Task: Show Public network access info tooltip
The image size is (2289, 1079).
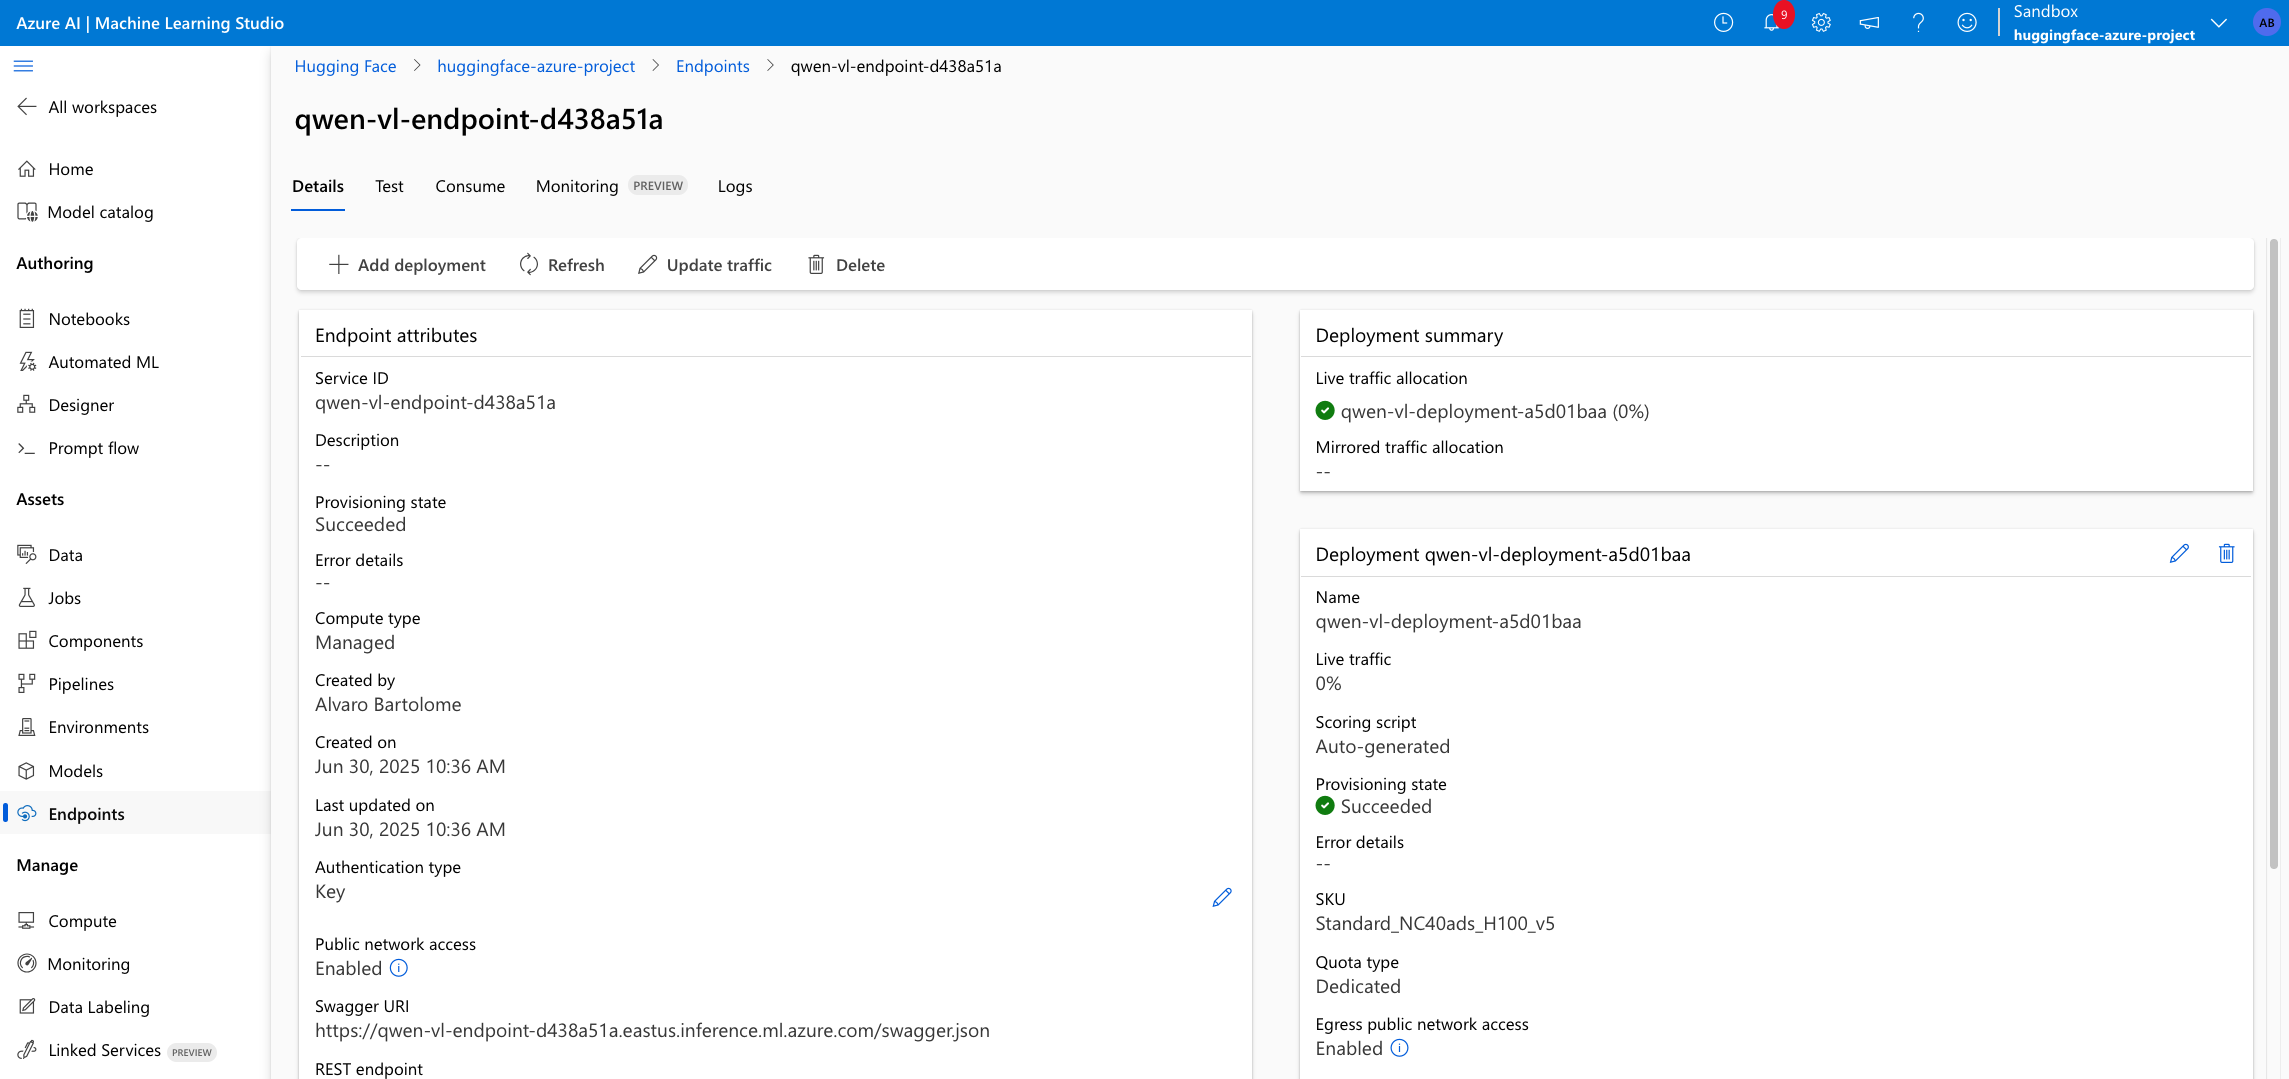Action: coord(398,968)
